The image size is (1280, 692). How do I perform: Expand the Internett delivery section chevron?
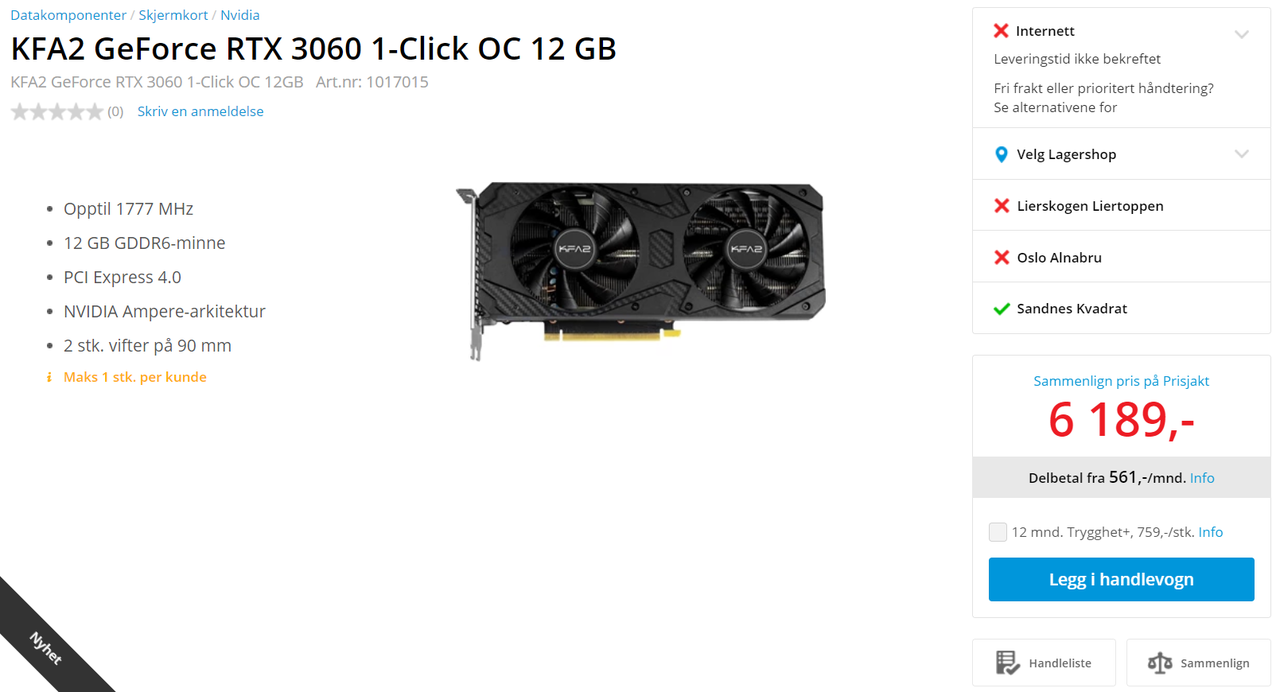pos(1242,34)
